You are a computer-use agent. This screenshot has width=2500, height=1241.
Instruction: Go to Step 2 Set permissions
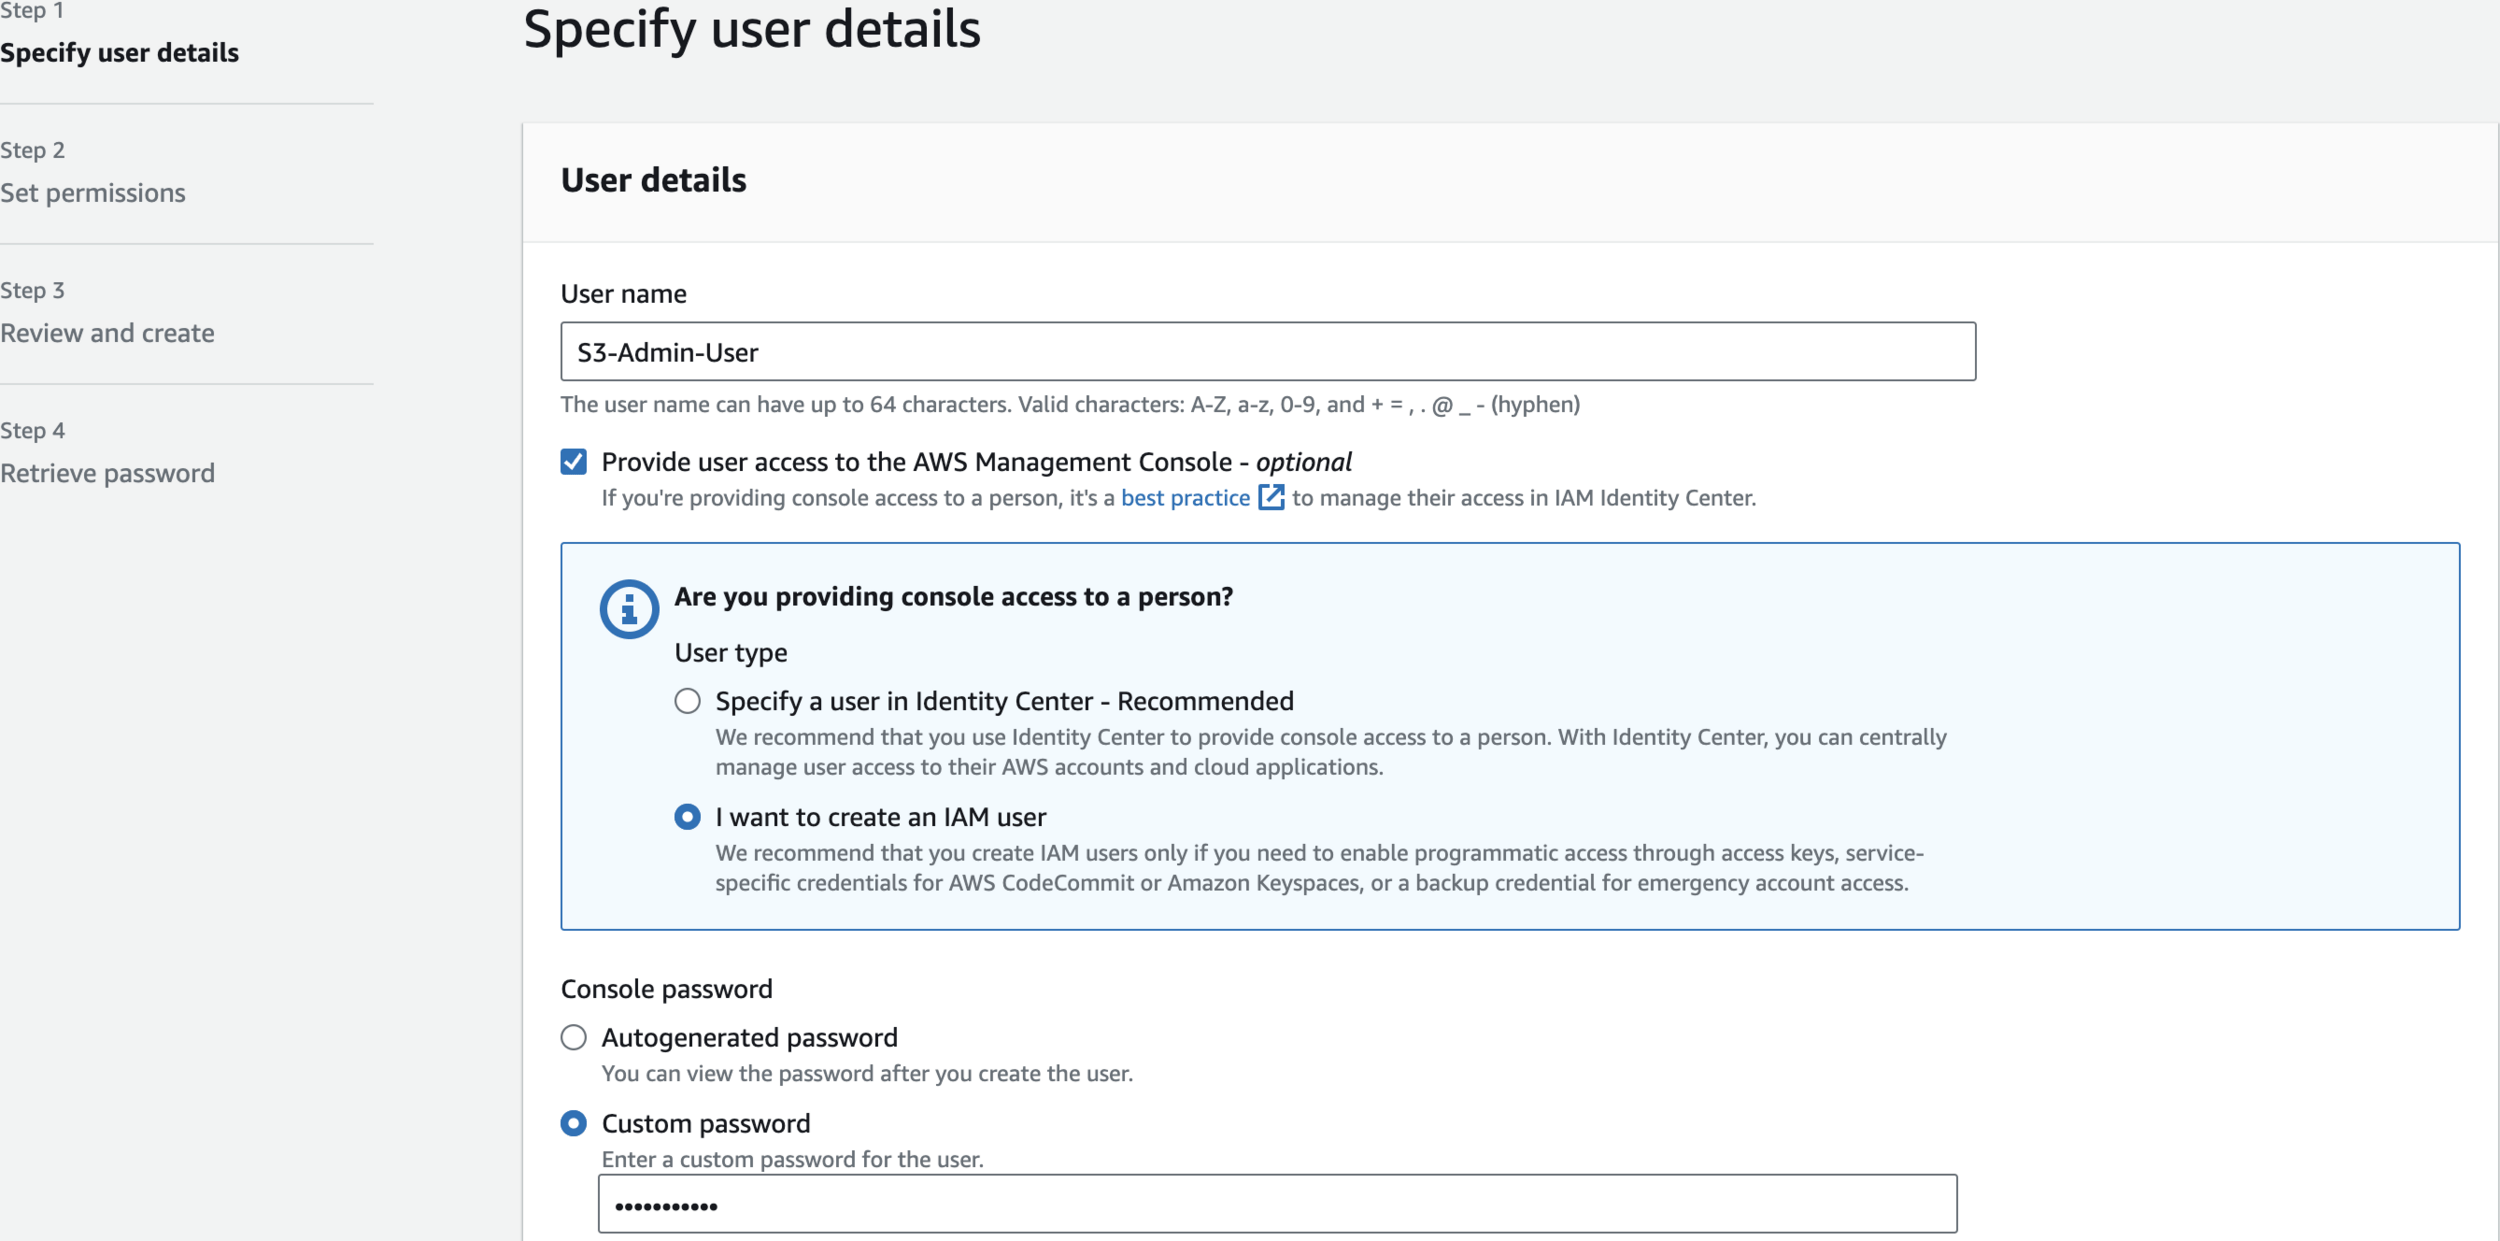click(93, 193)
